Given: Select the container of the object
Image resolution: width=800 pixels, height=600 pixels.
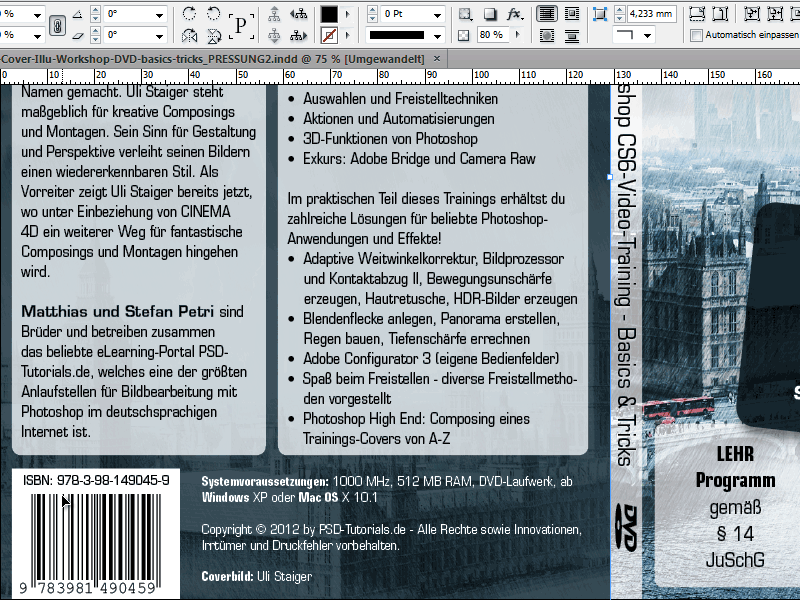Looking at the screenshot, I should point(274,14).
